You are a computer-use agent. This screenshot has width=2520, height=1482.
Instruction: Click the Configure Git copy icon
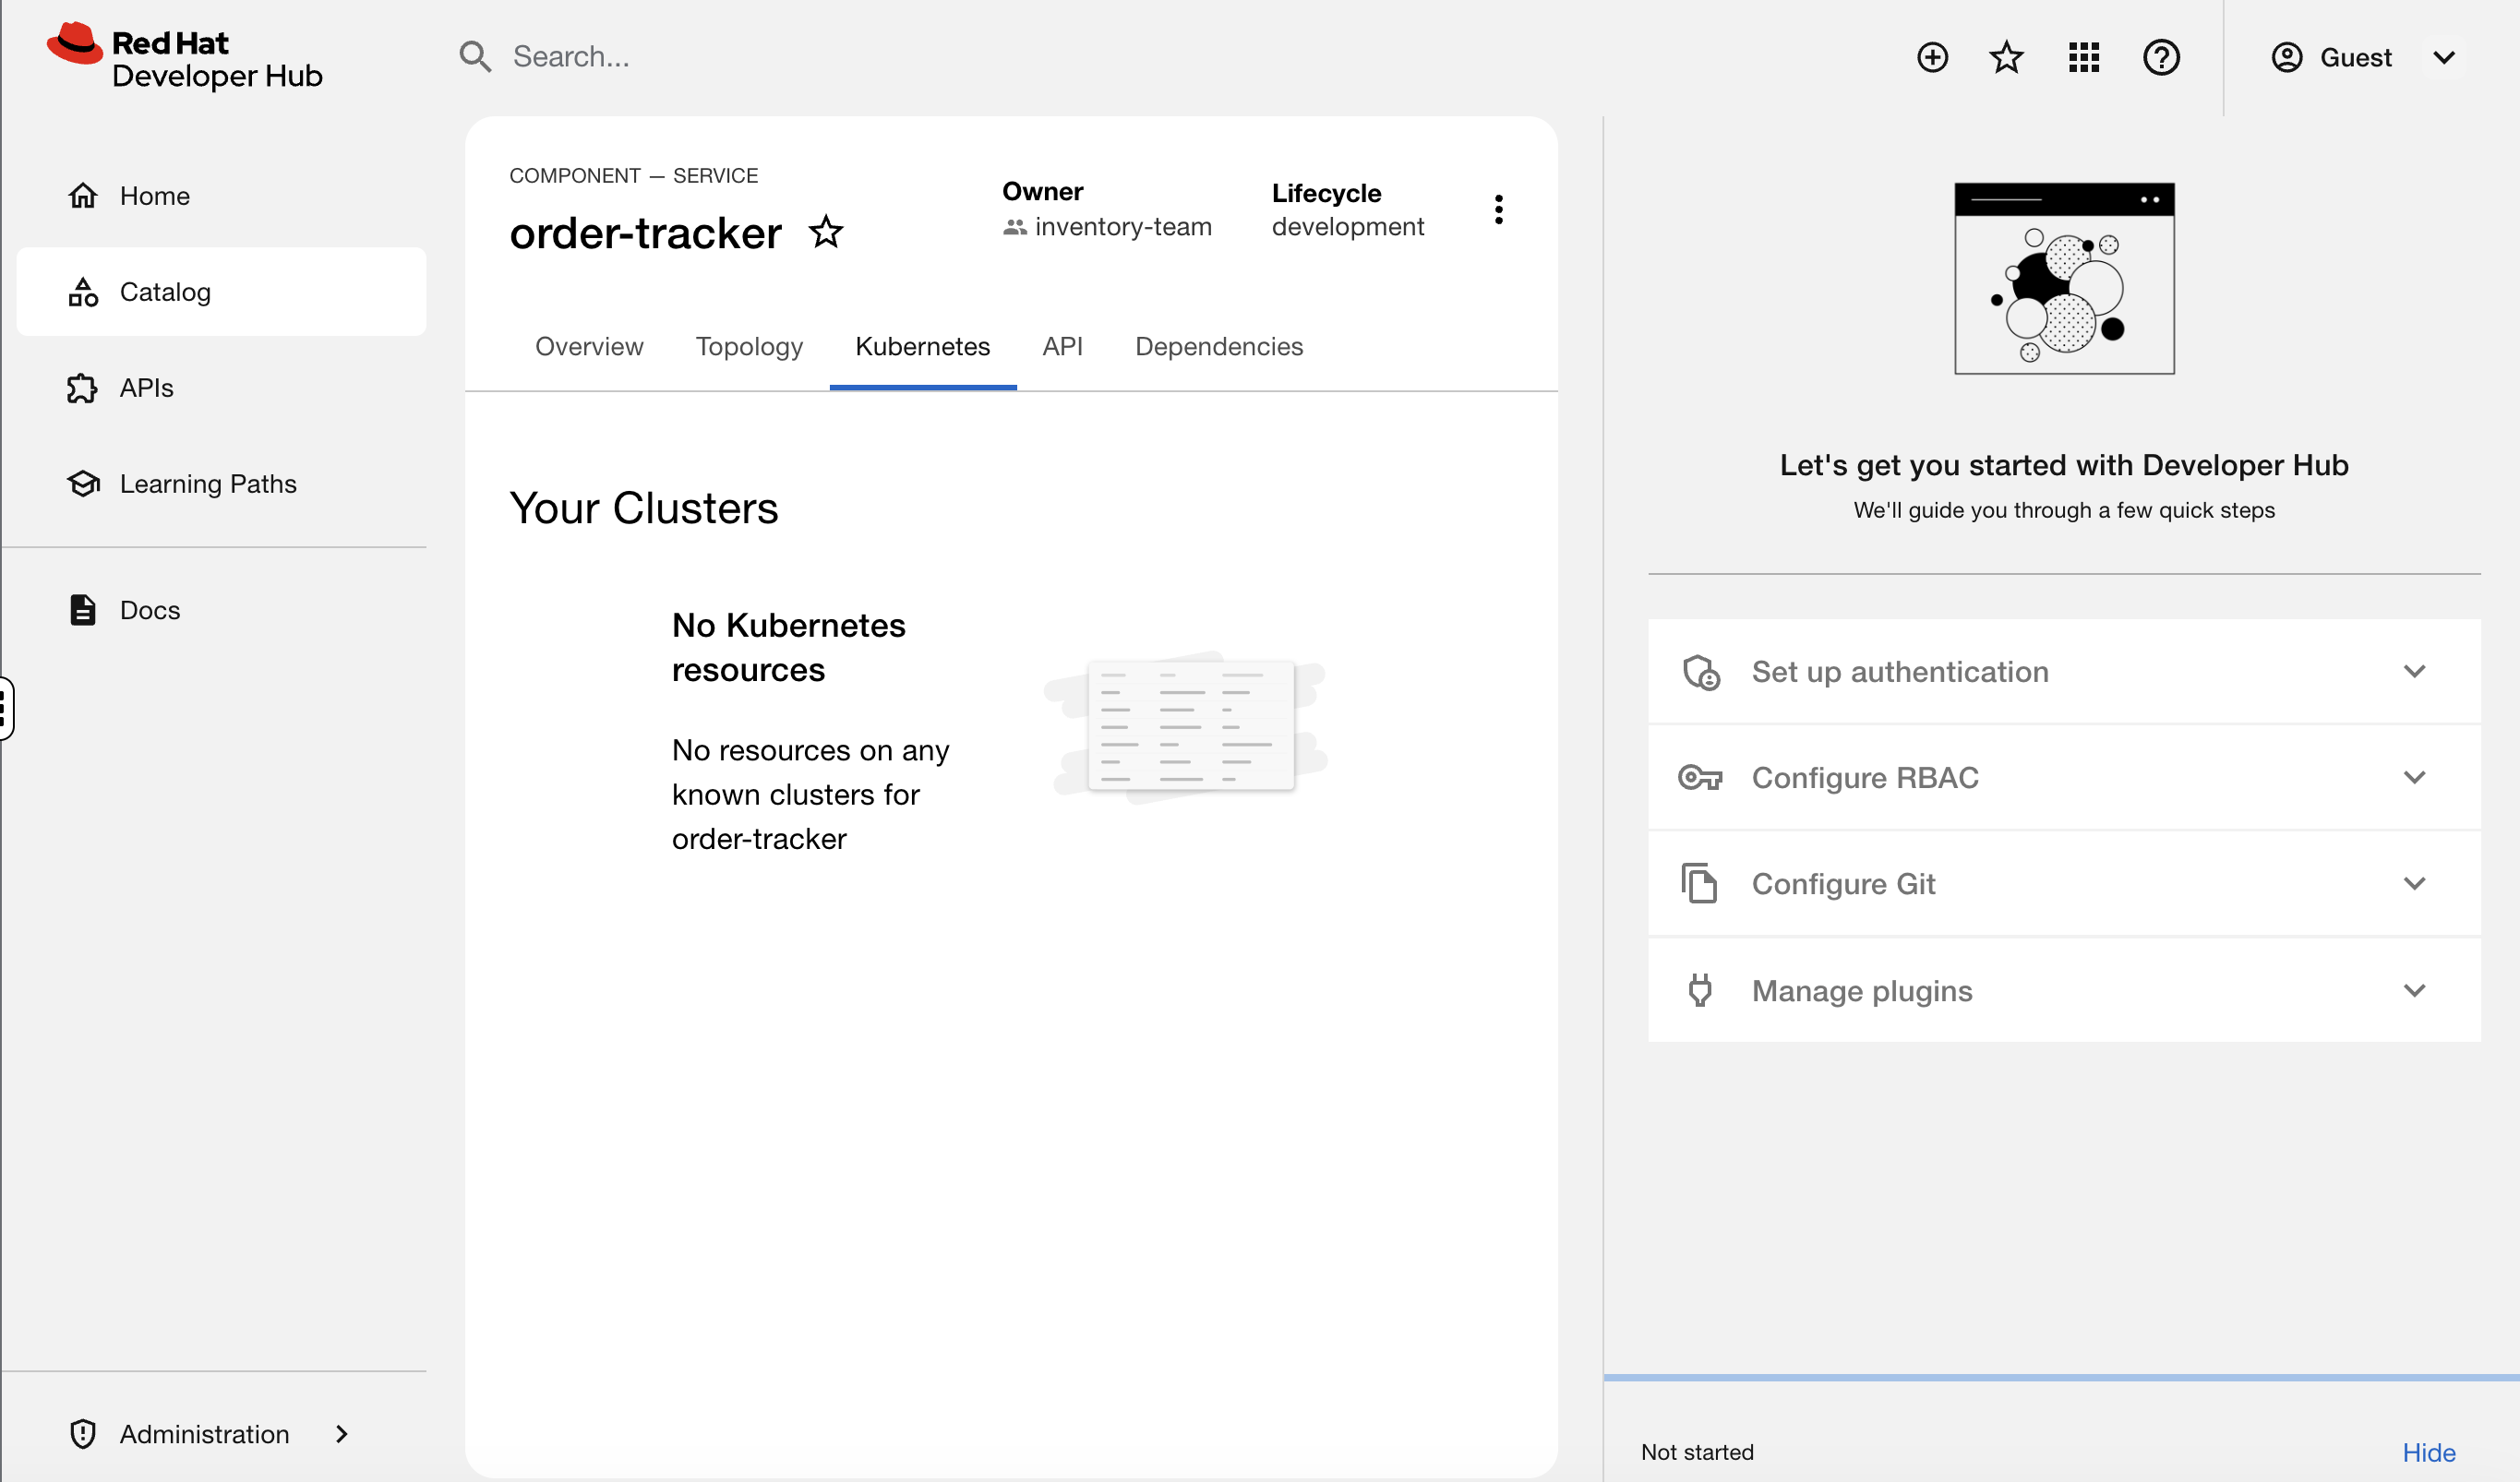click(1699, 883)
